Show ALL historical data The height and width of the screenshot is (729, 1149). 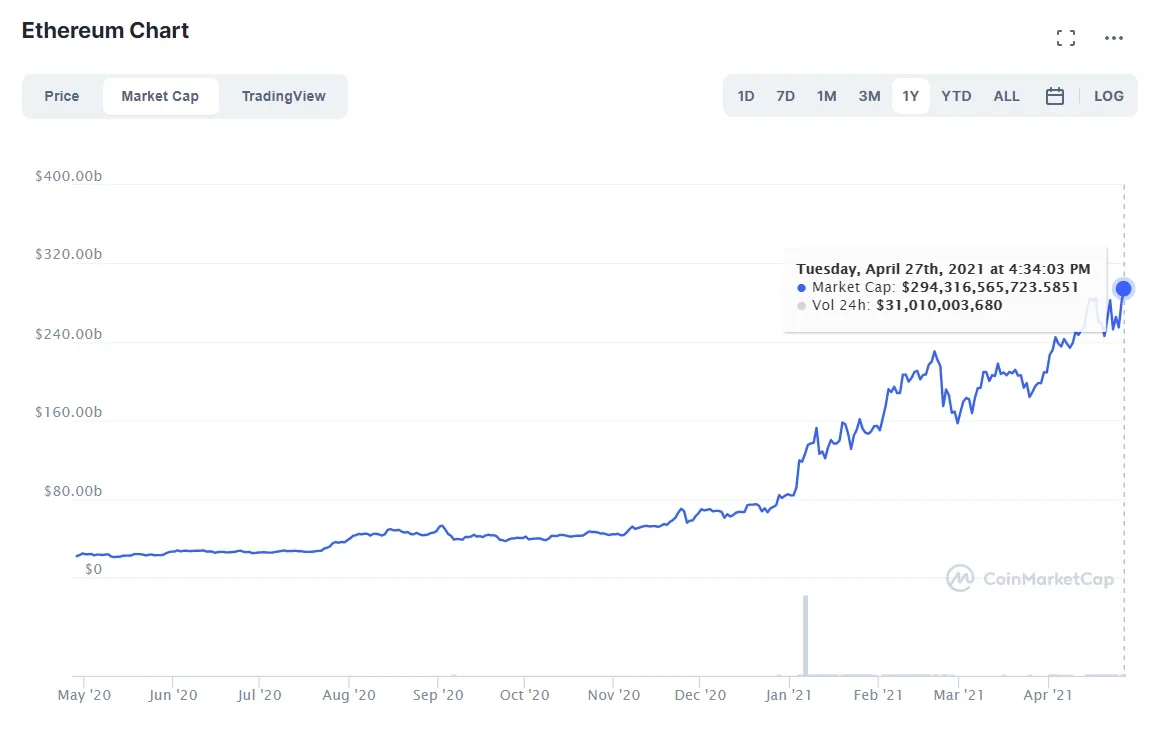point(1006,96)
